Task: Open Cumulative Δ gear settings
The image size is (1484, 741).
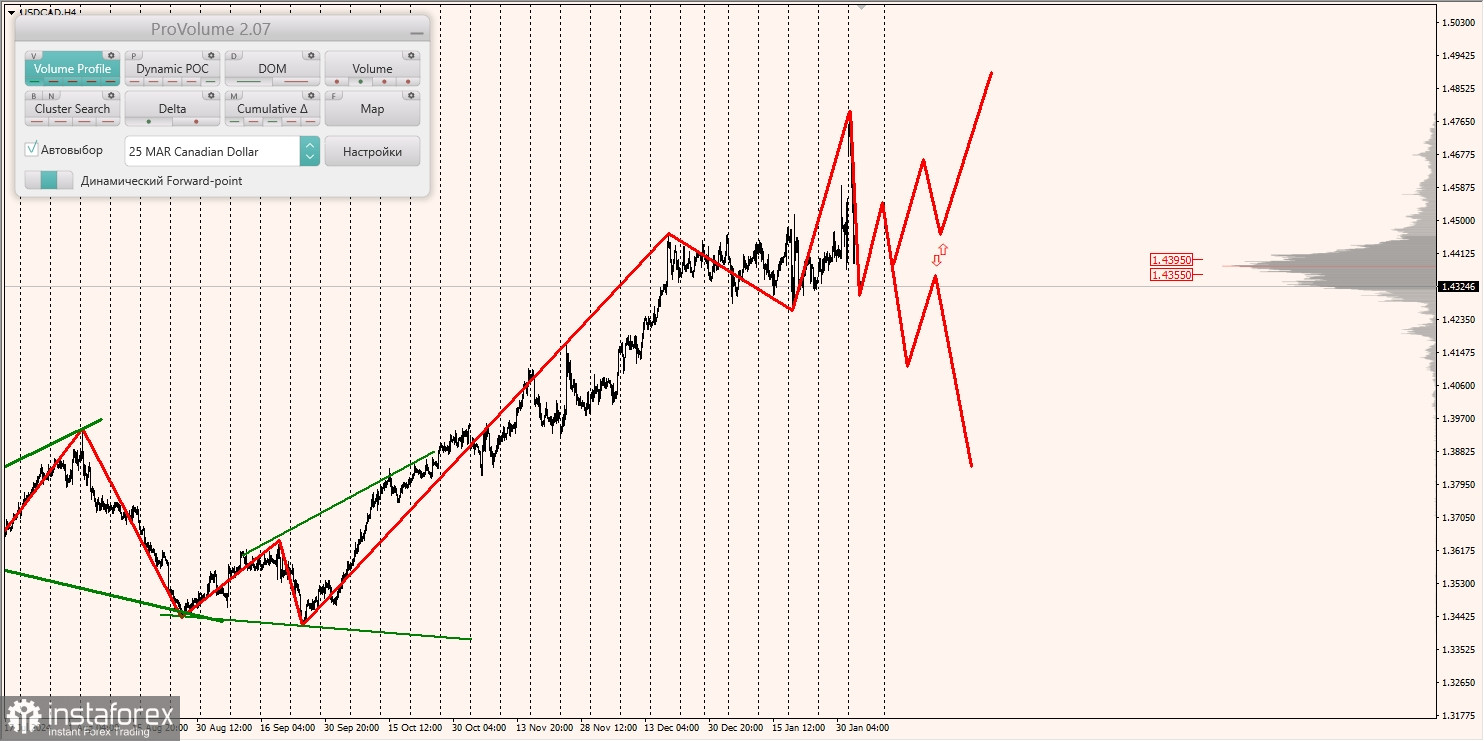Action: pyautogui.click(x=311, y=95)
